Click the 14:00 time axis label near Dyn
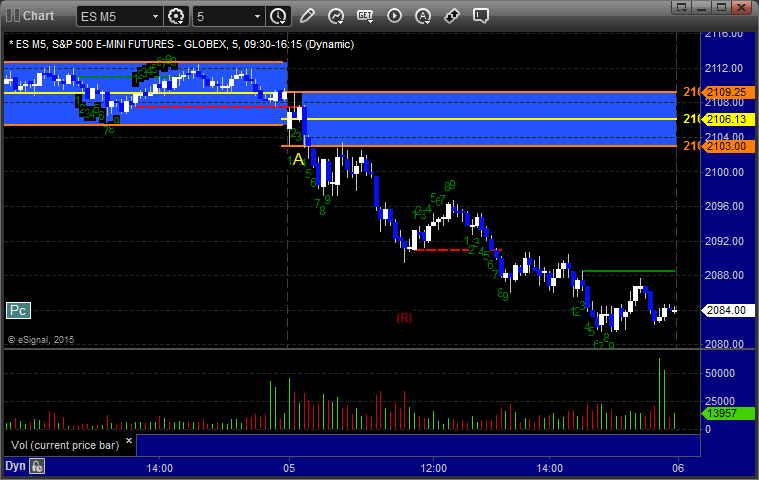759x480 pixels. 160,468
